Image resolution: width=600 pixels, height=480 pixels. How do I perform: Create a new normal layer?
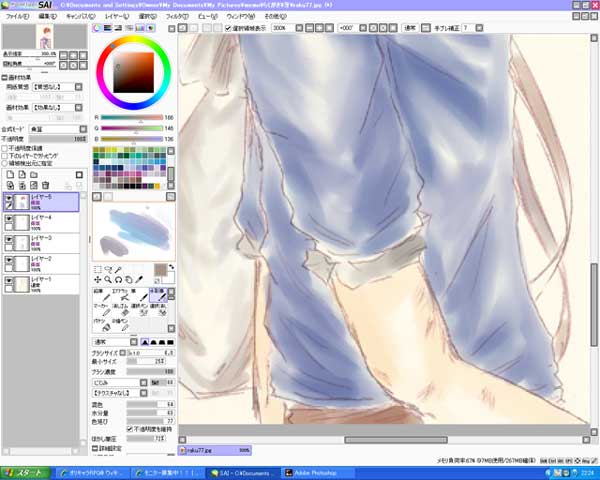pyautogui.click(x=10, y=175)
